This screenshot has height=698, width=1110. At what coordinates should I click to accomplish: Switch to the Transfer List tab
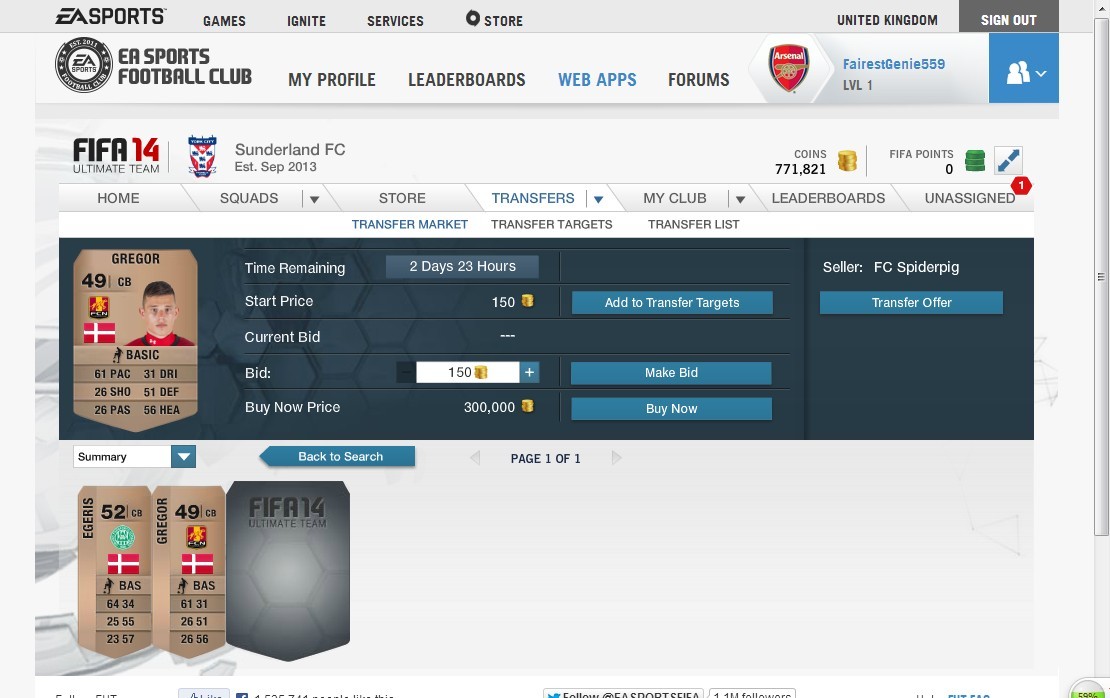coord(693,224)
